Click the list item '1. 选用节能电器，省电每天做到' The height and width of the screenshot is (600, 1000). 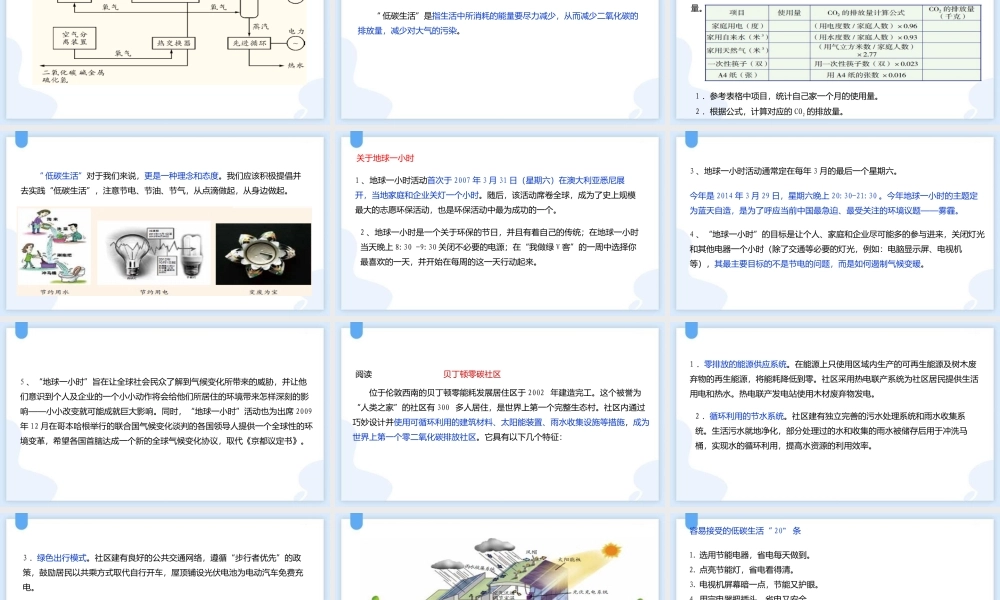[x=749, y=555]
